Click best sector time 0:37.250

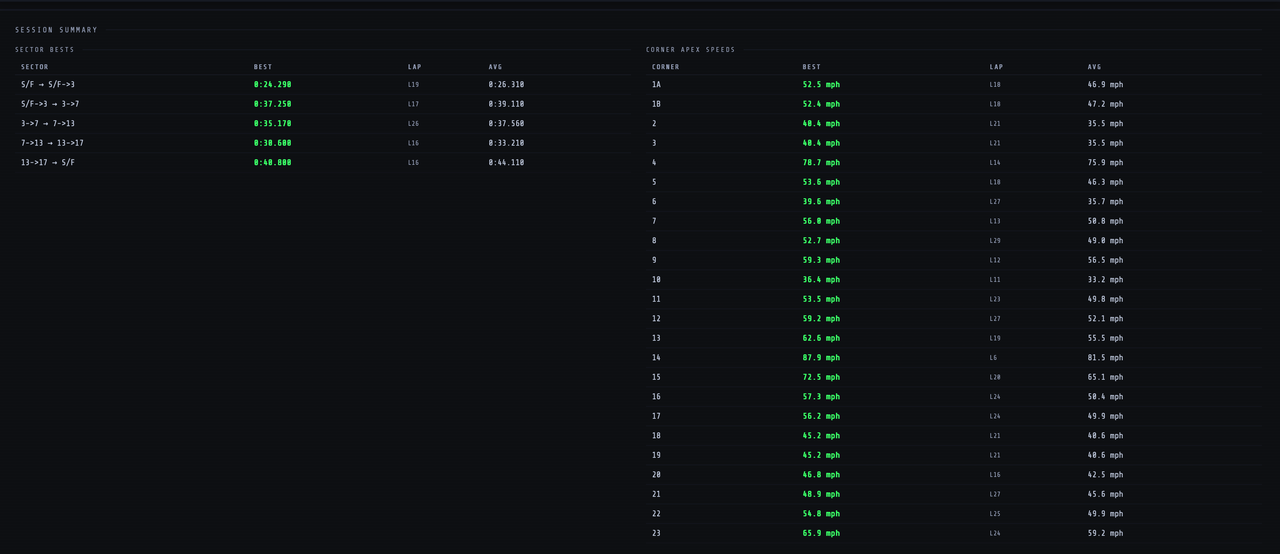[273, 104]
